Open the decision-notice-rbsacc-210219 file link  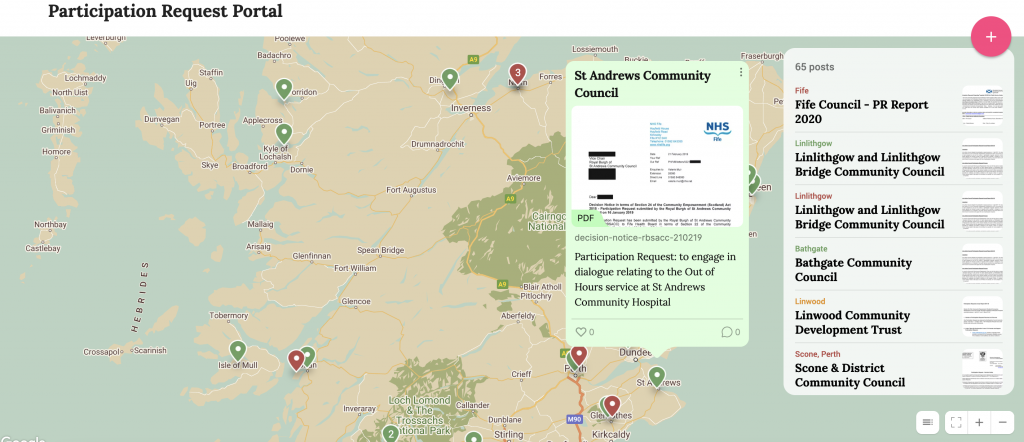(638, 237)
